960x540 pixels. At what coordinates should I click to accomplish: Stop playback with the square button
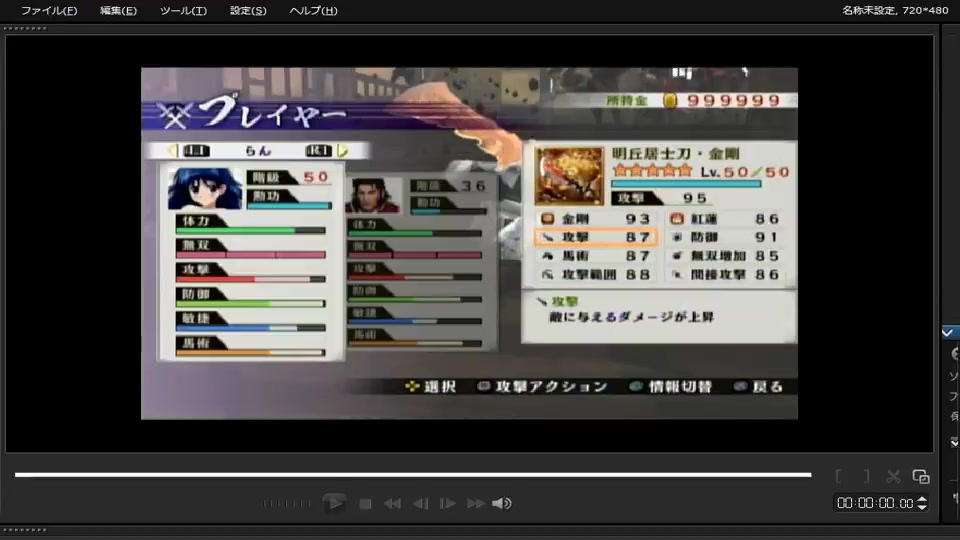coord(366,504)
